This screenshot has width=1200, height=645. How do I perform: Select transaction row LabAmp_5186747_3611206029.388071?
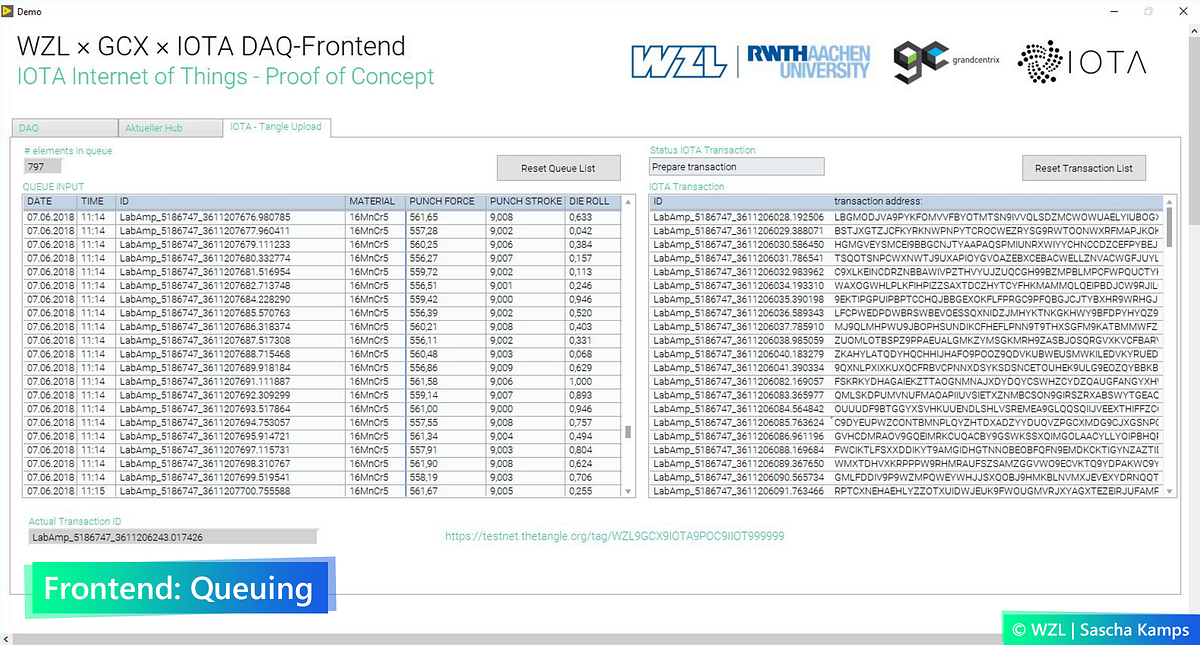905,229
